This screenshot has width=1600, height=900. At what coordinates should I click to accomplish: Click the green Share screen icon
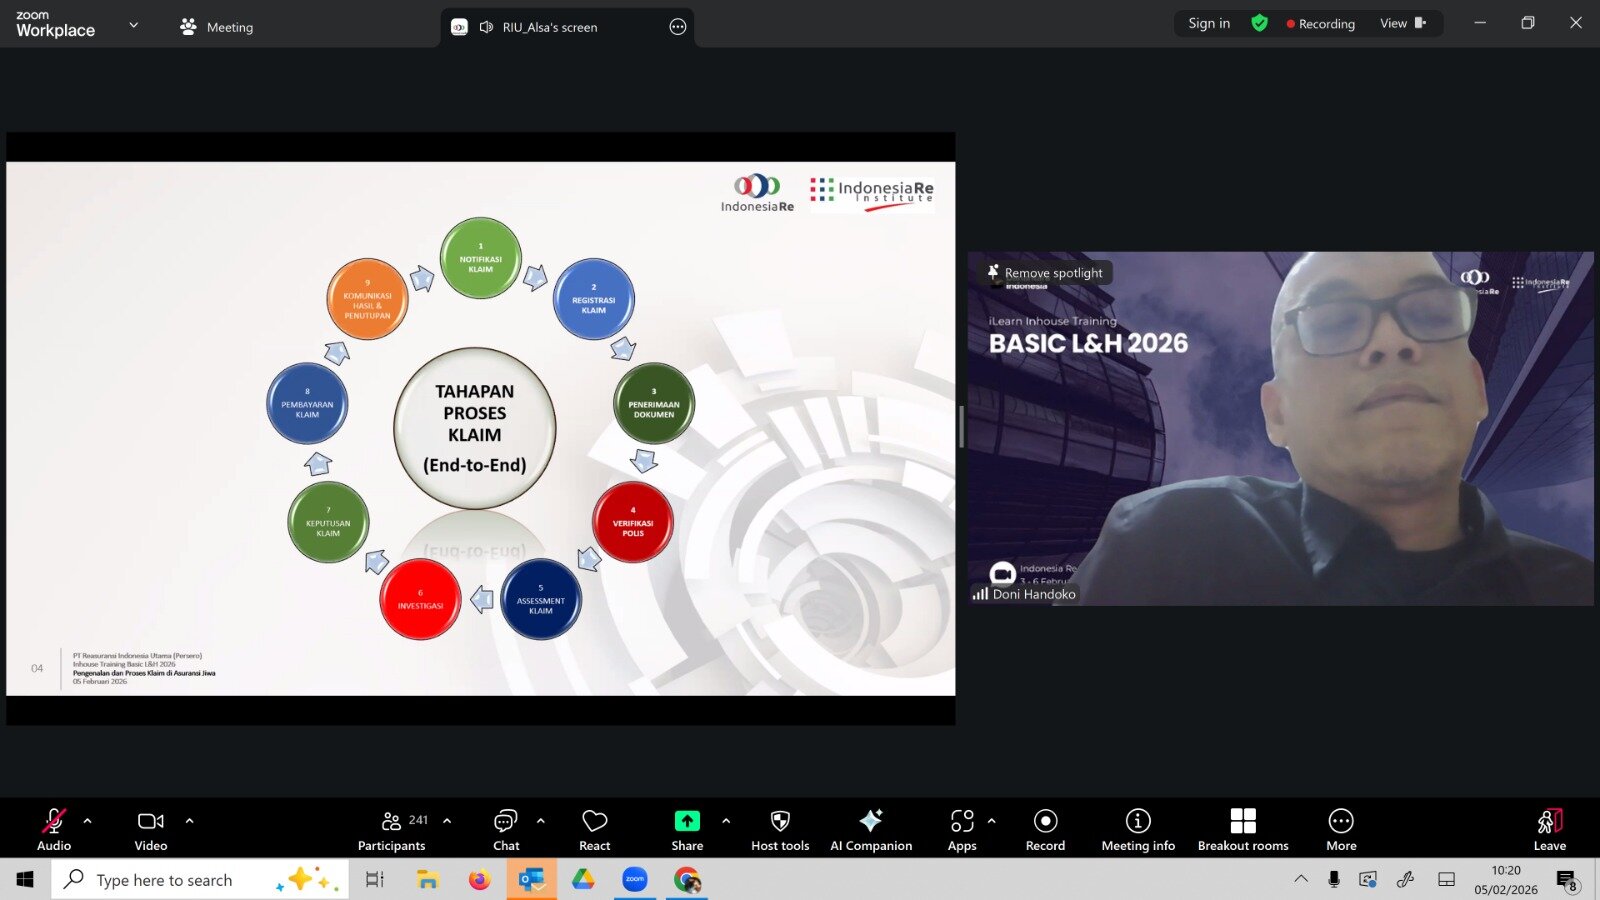(x=687, y=821)
